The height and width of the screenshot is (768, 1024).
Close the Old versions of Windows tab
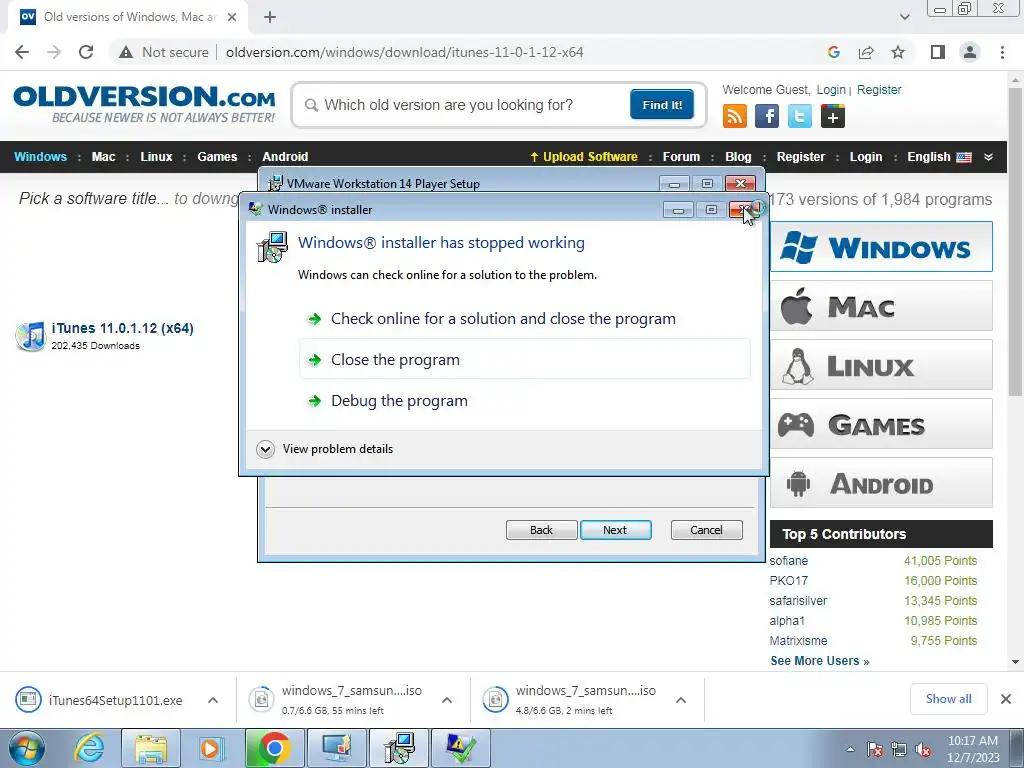pos(232,17)
